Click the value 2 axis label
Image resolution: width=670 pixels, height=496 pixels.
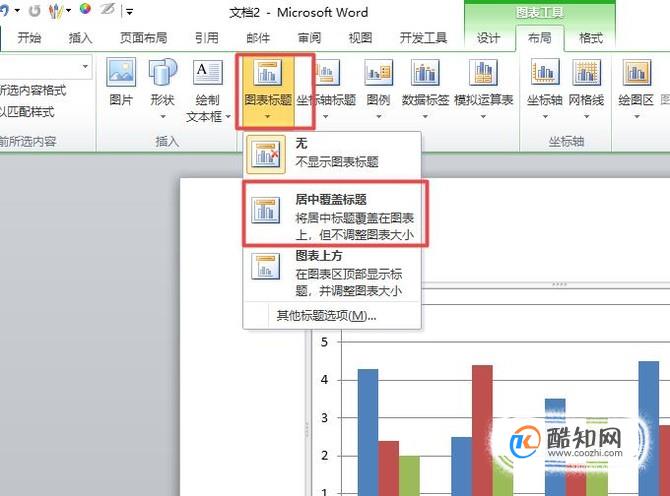[x=324, y=455]
